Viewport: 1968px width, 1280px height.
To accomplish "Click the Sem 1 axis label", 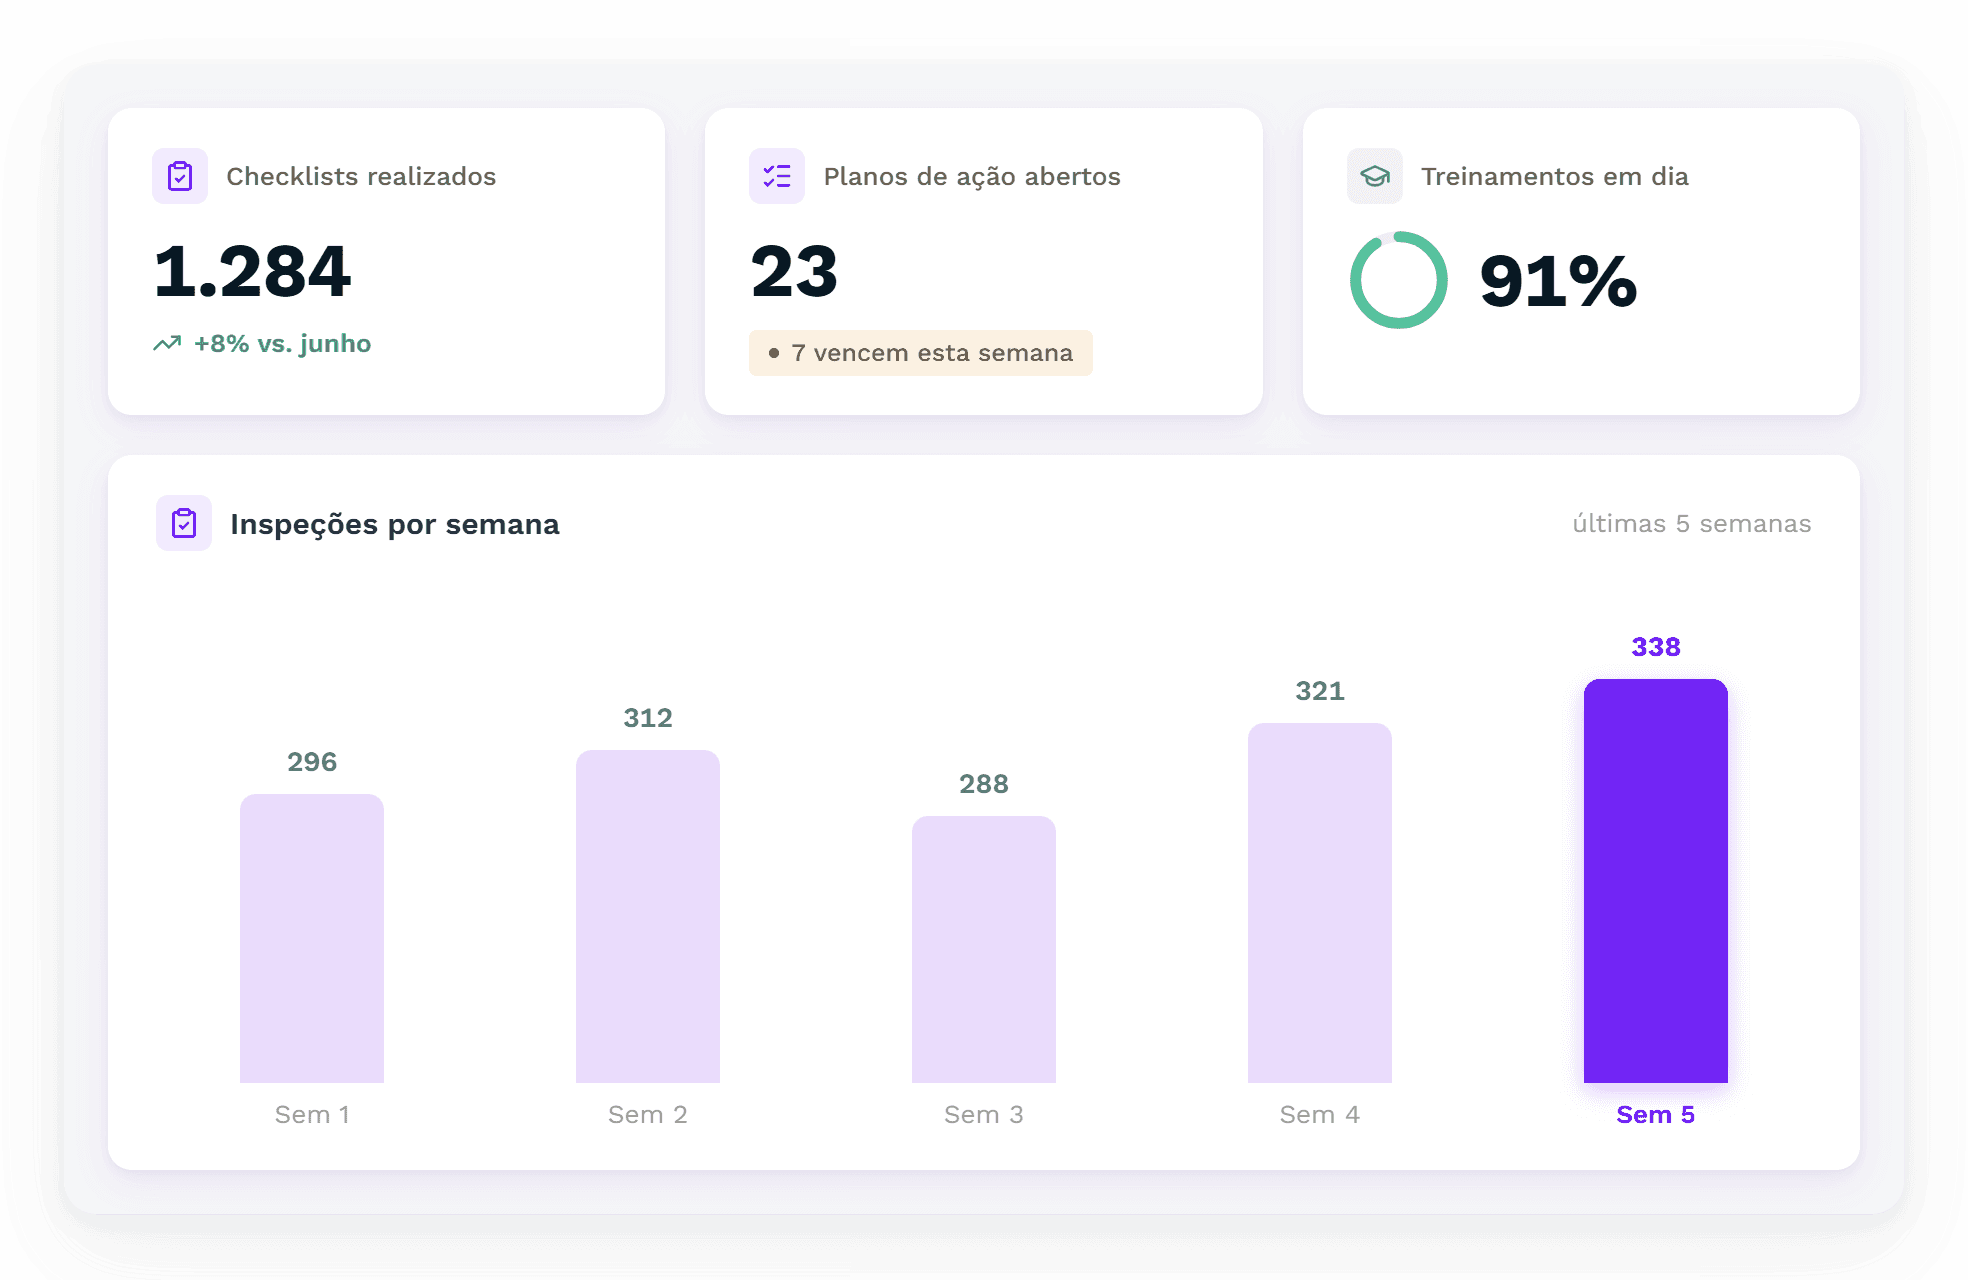I will 312,1114.
